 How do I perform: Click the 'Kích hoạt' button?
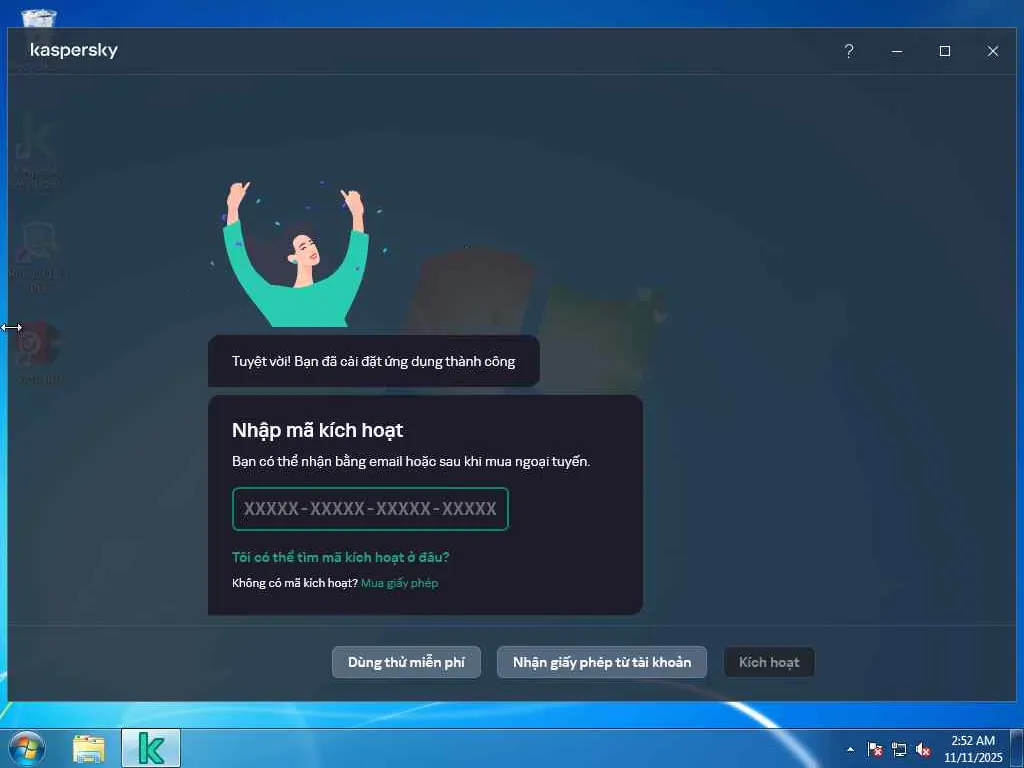[769, 662]
